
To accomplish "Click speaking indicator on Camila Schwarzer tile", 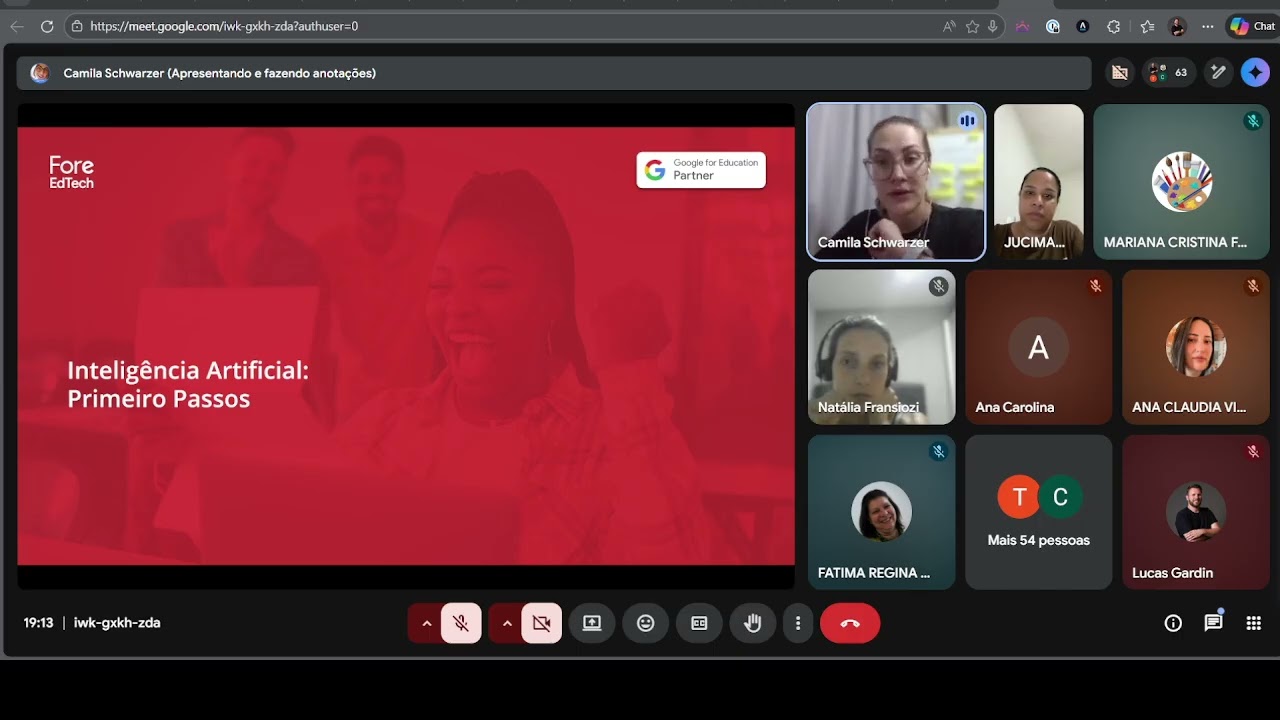I will click(967, 121).
